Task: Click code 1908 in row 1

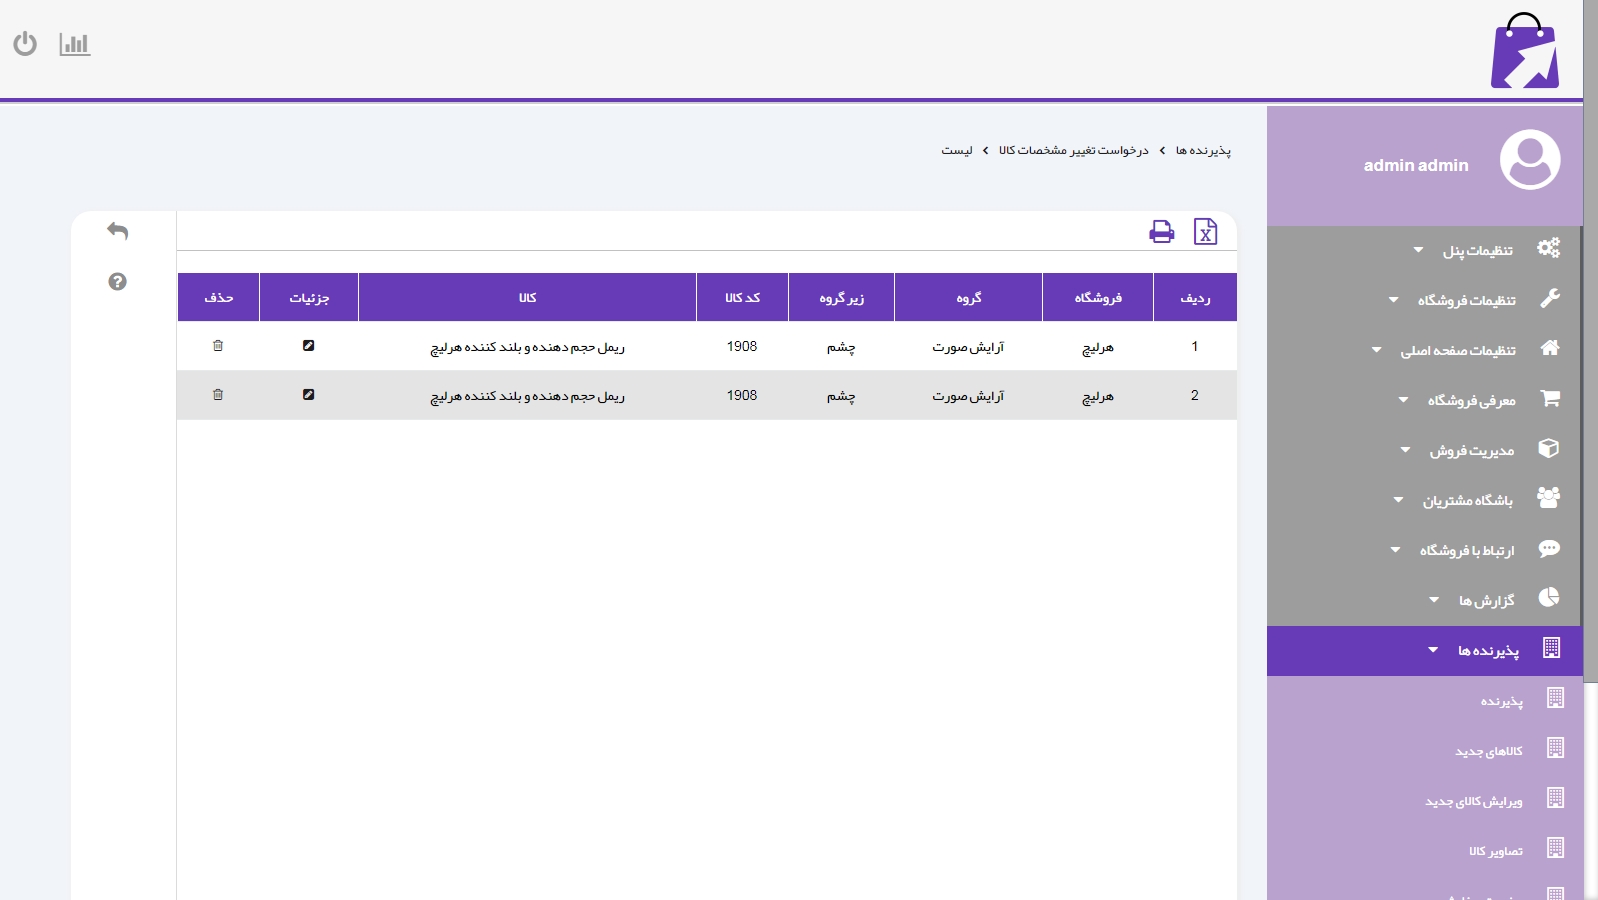Action: (x=742, y=346)
